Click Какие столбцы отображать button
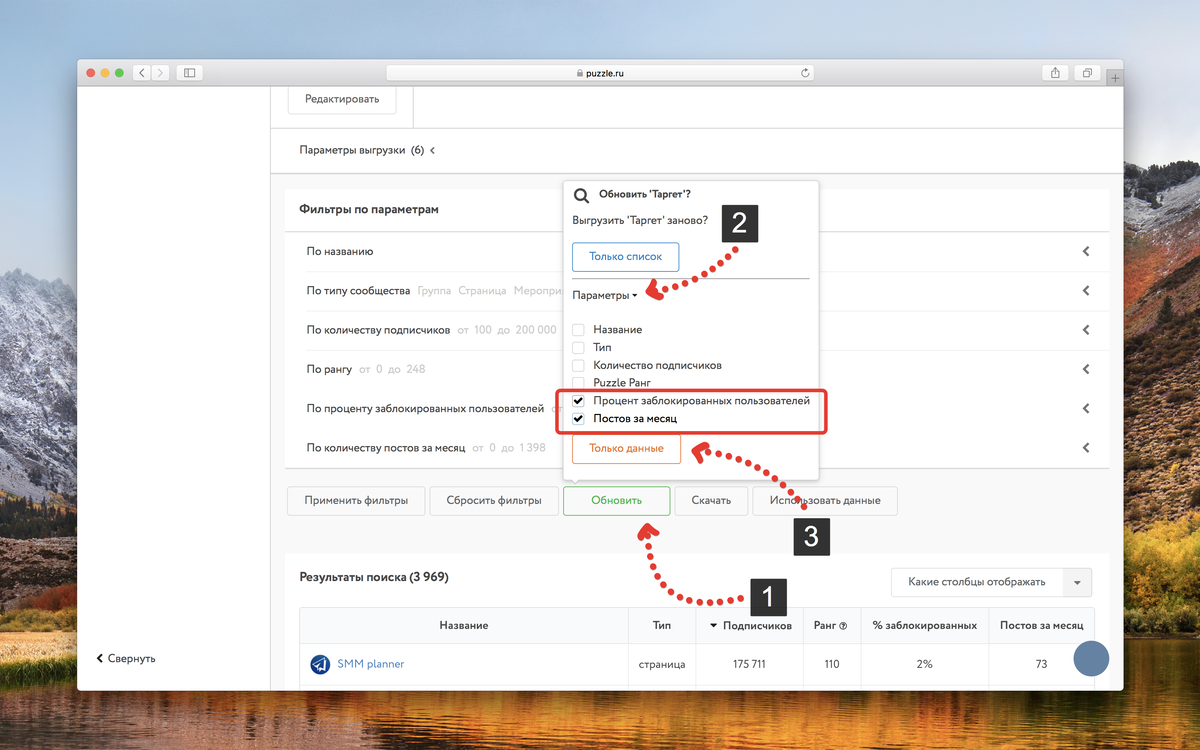 click(x=977, y=582)
